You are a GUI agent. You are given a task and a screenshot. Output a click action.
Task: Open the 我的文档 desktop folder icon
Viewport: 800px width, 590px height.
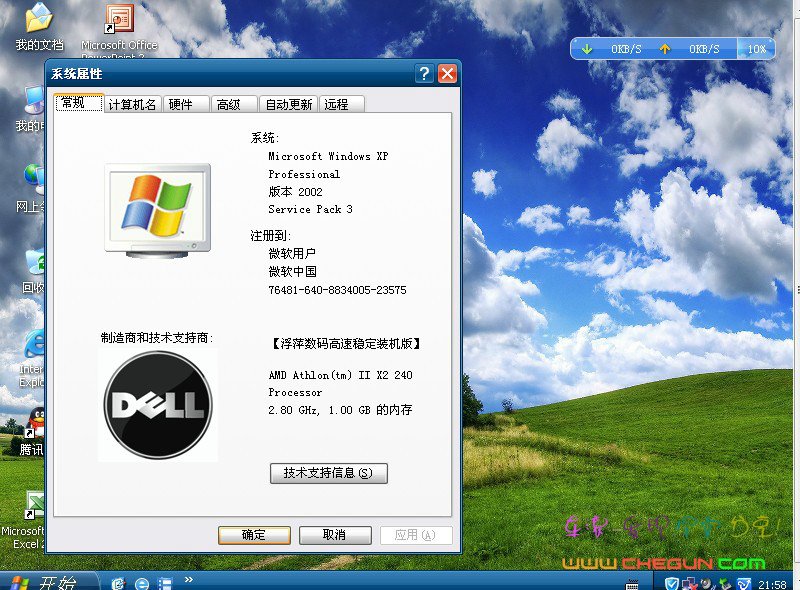[x=39, y=27]
